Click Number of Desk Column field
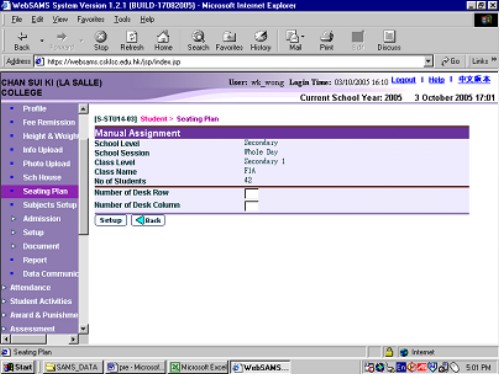 (251, 206)
